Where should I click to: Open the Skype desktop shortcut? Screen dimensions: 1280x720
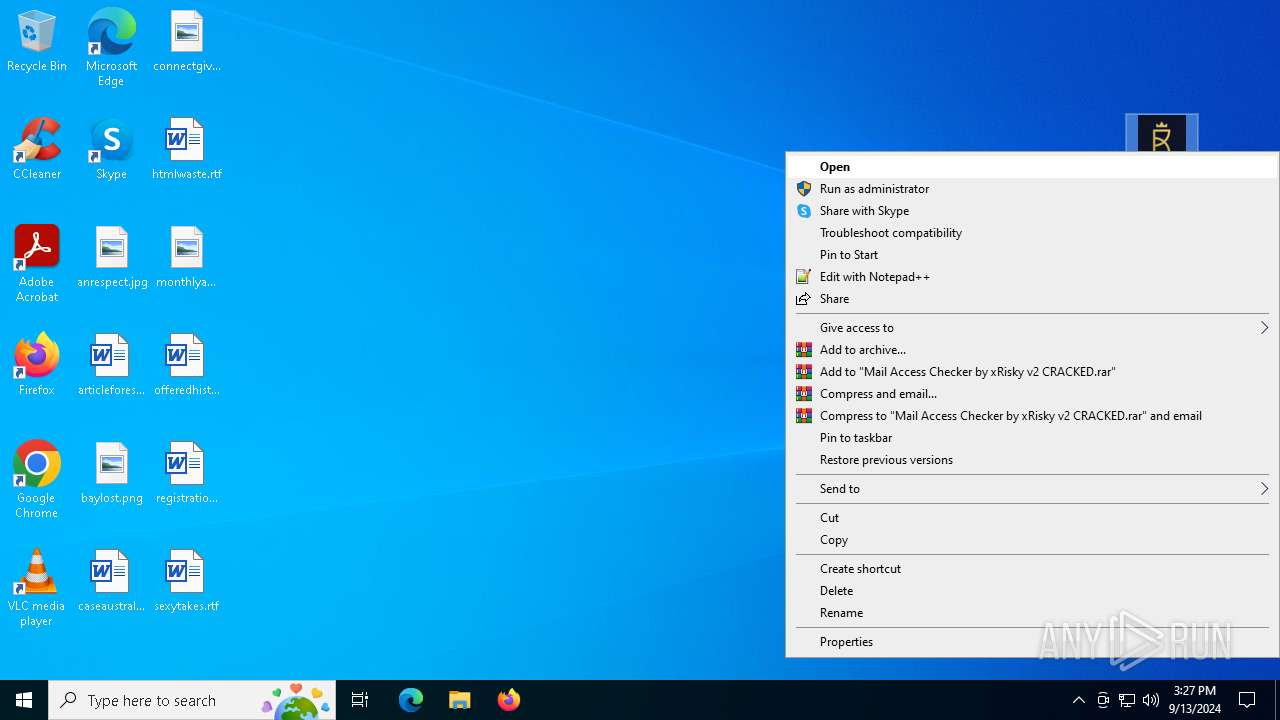coord(111,150)
